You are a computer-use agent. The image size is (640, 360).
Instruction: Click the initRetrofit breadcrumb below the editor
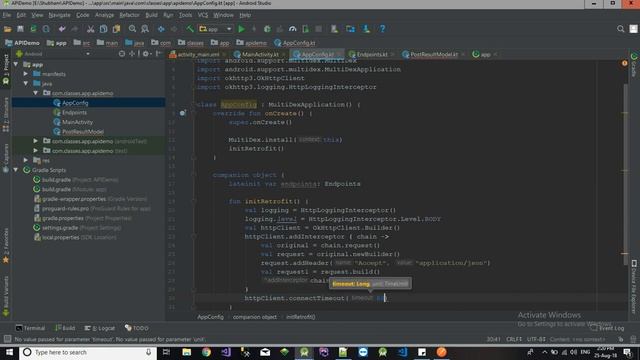click(300, 317)
